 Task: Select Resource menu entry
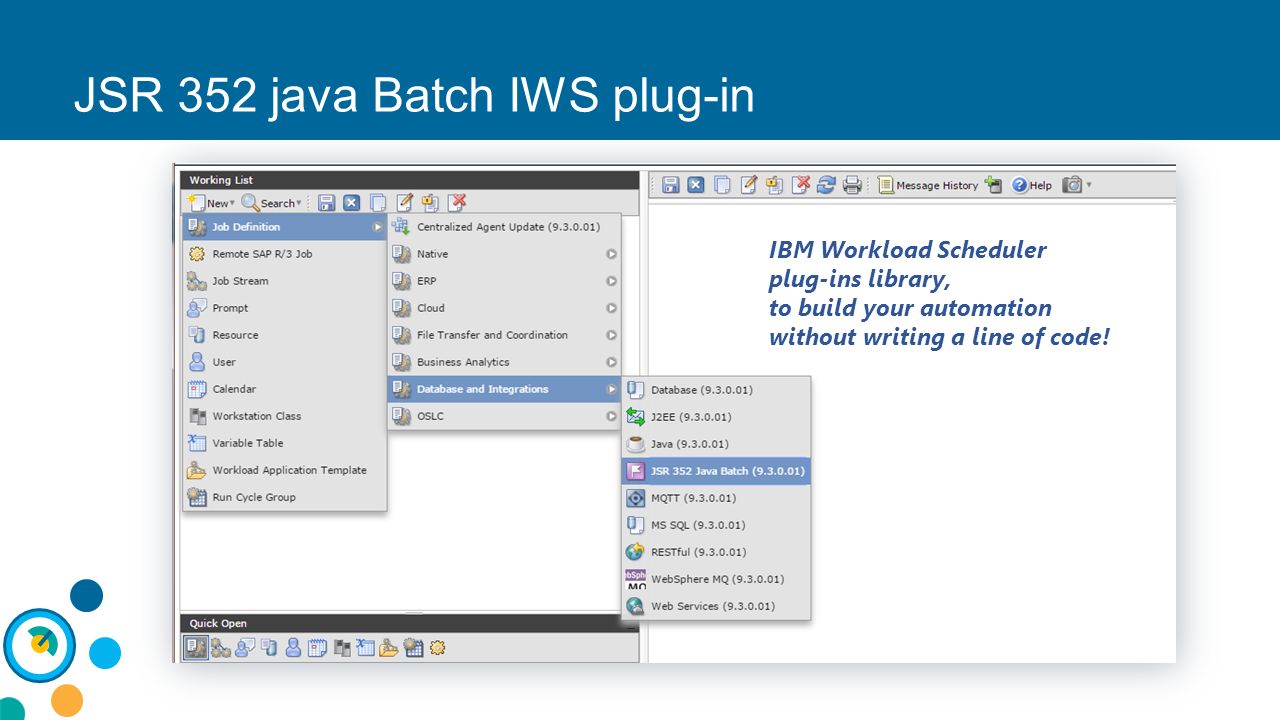[x=285, y=335]
